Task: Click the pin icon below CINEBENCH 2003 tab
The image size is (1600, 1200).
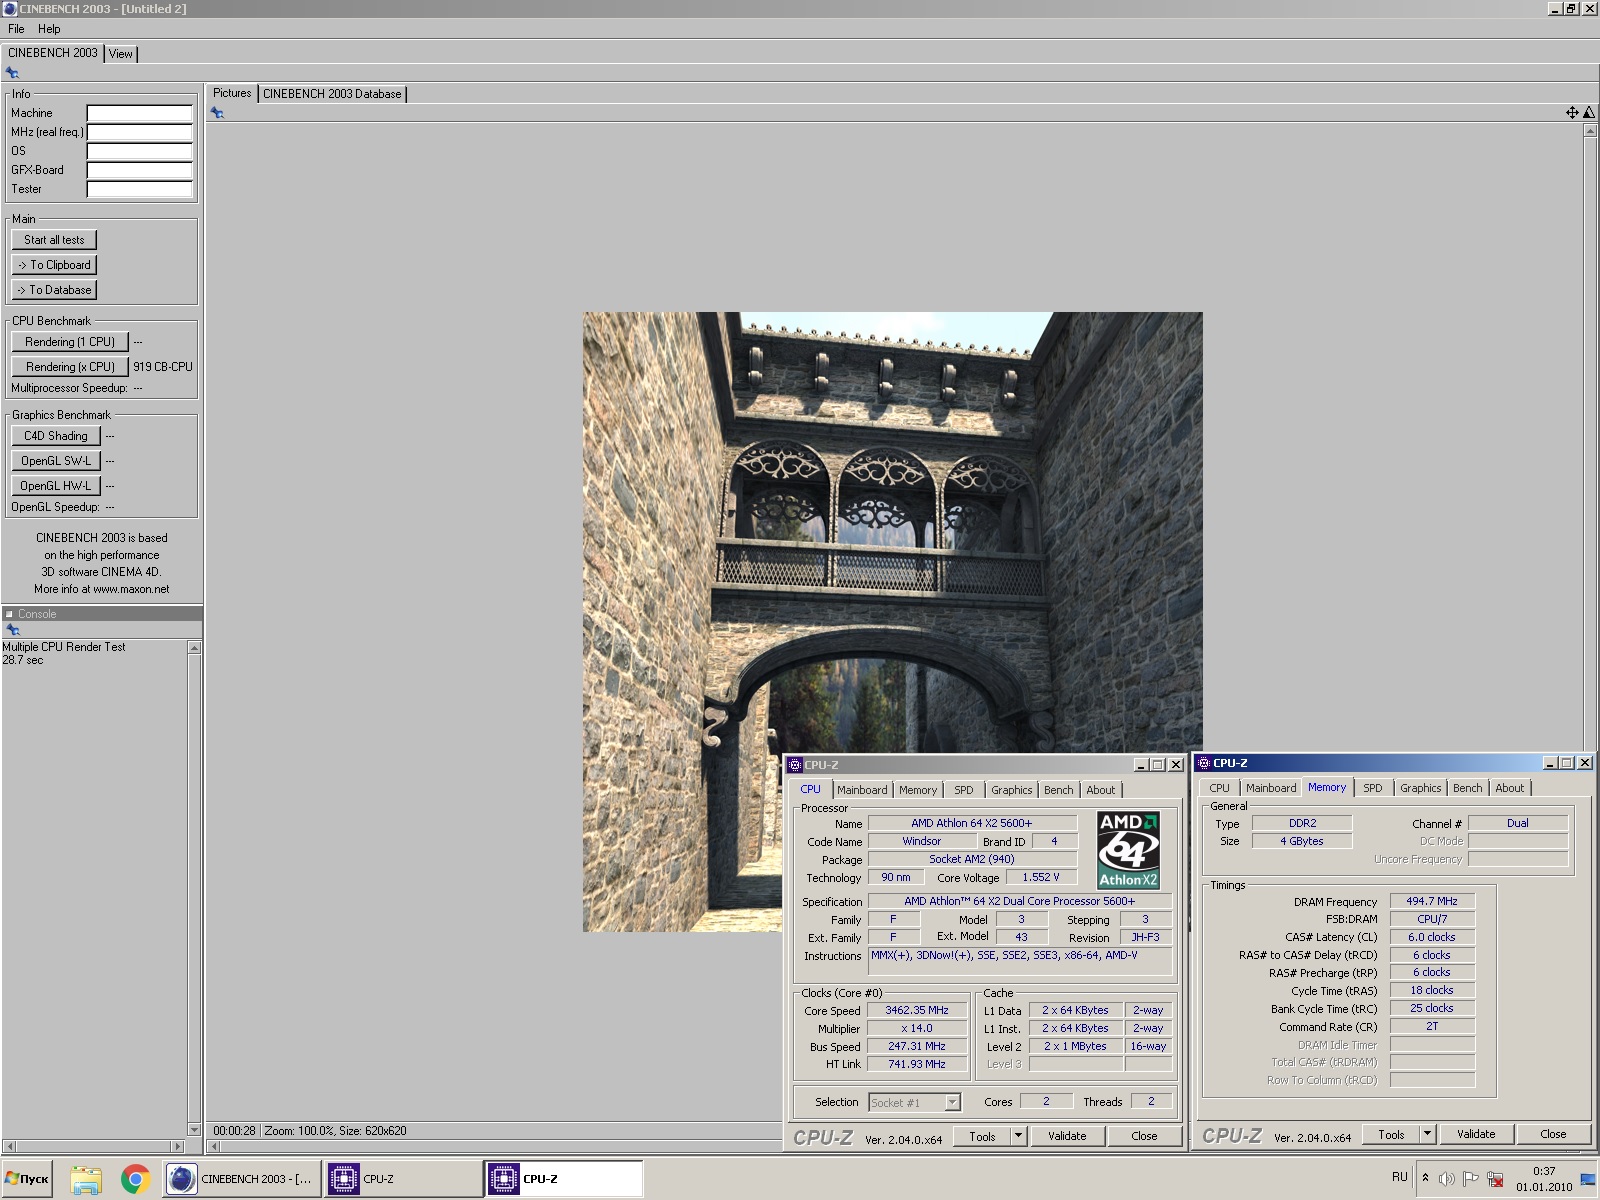Action: click(12, 73)
